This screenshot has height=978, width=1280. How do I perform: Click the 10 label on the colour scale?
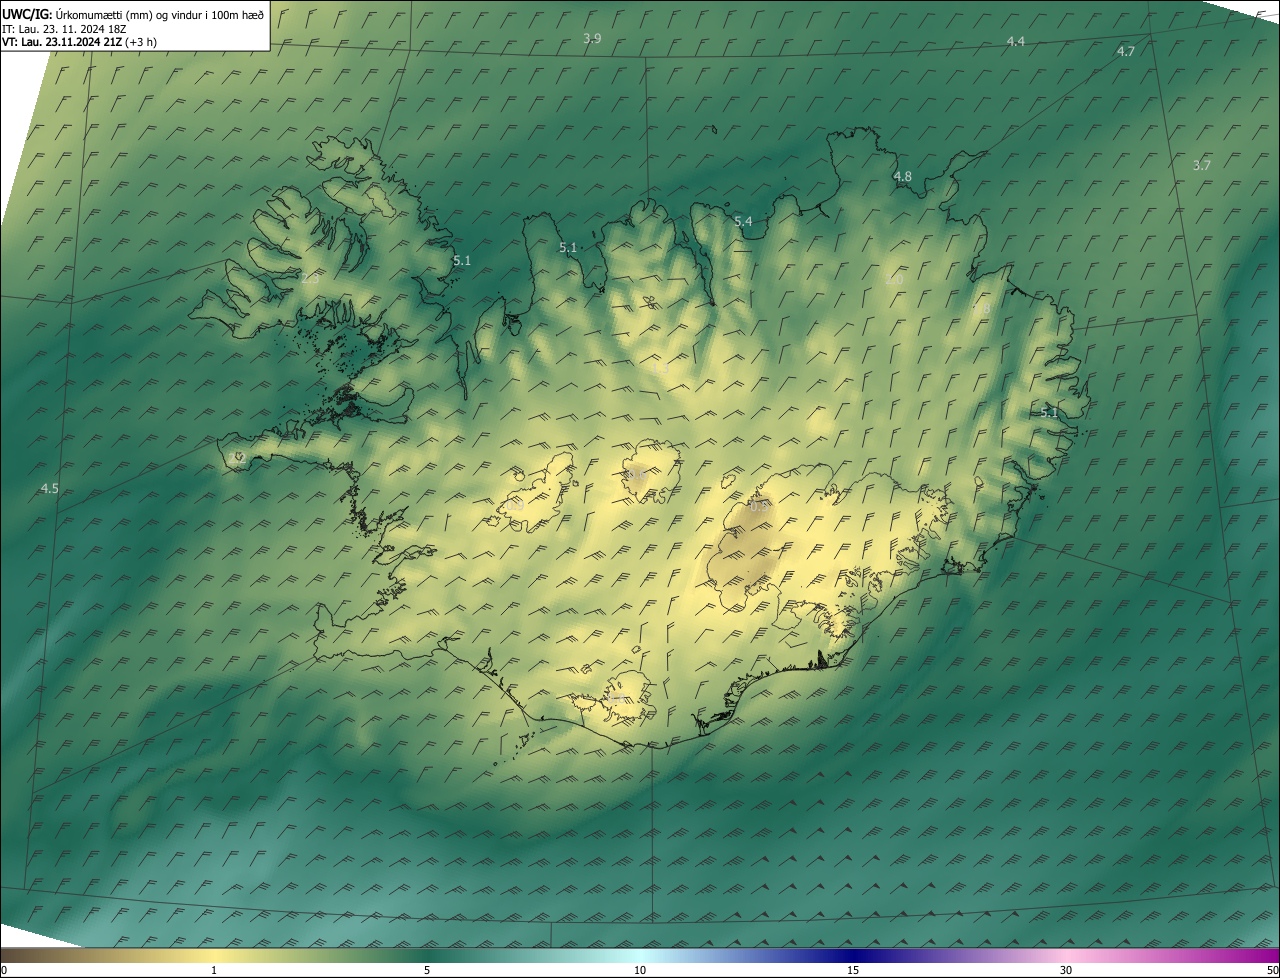(x=639, y=970)
